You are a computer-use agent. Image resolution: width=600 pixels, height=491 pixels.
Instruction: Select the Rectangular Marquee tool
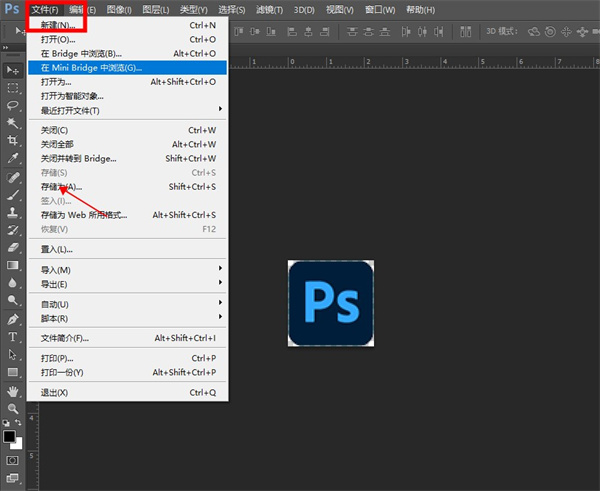pyautogui.click(x=13, y=88)
